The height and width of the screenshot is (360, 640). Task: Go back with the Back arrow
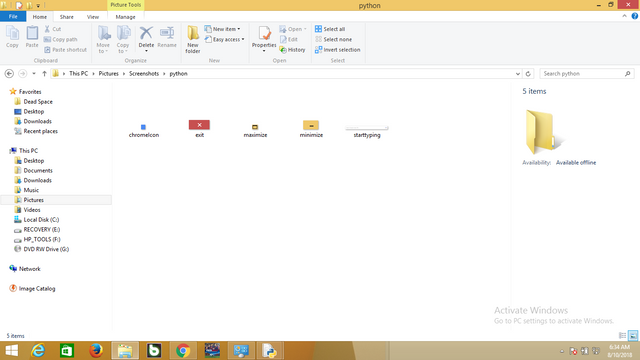(x=9, y=73)
